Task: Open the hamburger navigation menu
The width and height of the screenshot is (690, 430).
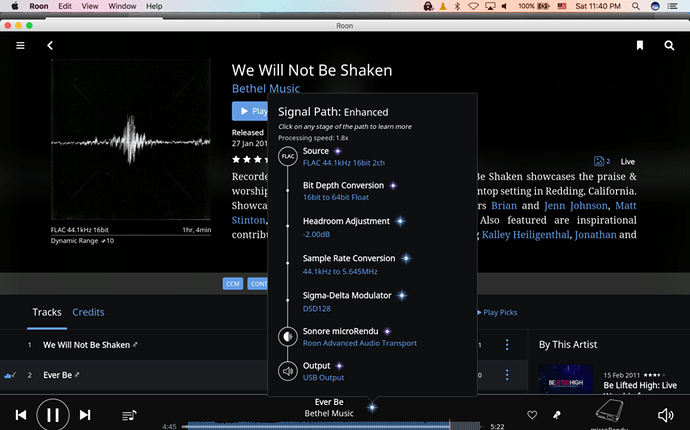Action: coord(20,45)
